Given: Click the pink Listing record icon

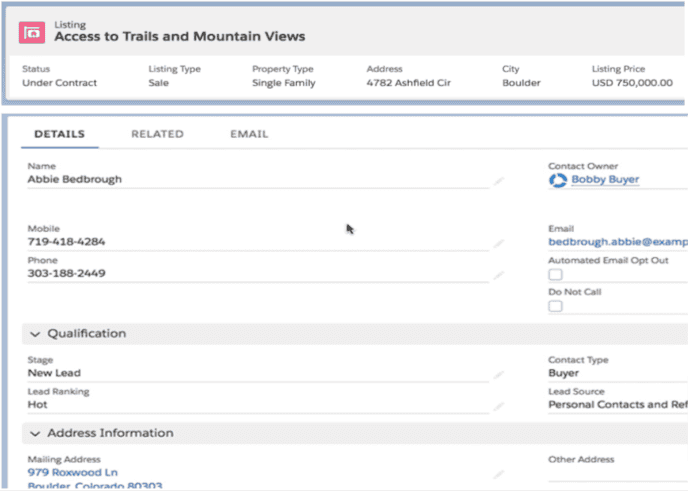Looking at the screenshot, I should [x=33, y=32].
